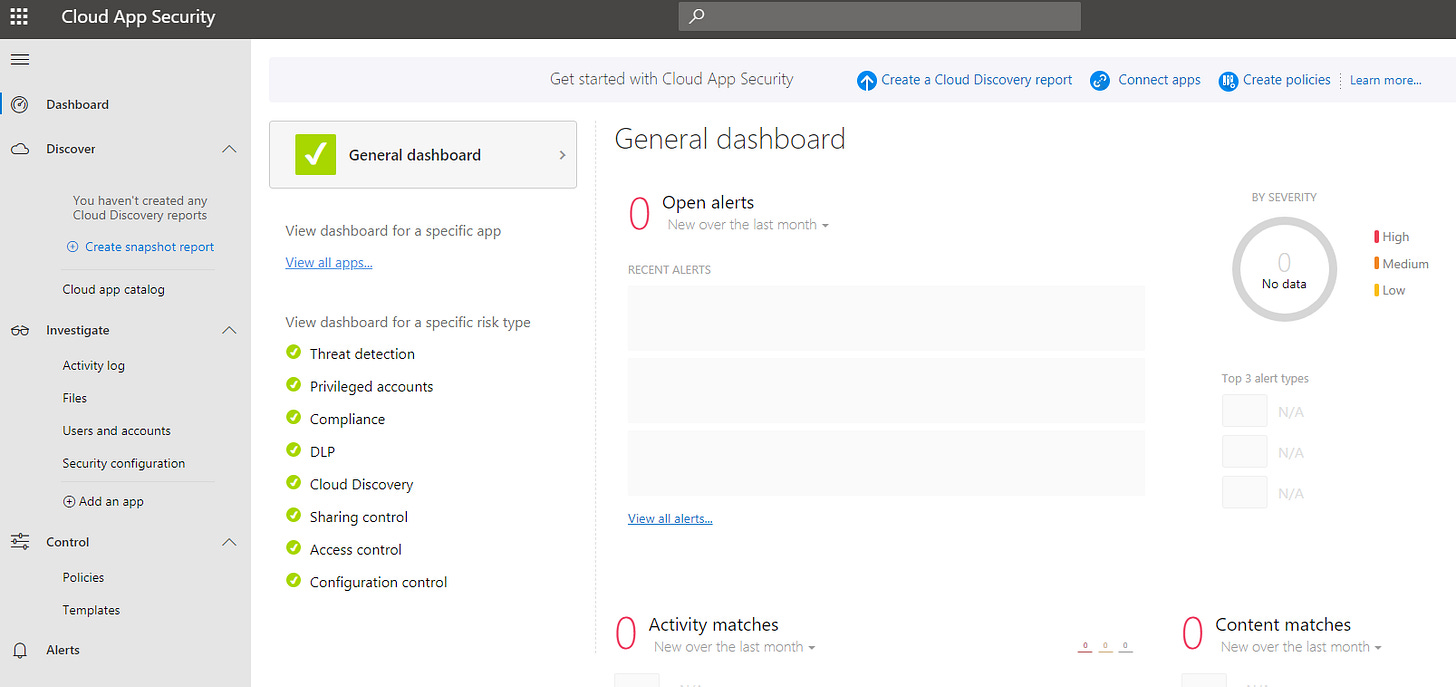This screenshot has height=687, width=1456.
Task: Open the Open alerts time range dropdown
Action: tap(748, 225)
